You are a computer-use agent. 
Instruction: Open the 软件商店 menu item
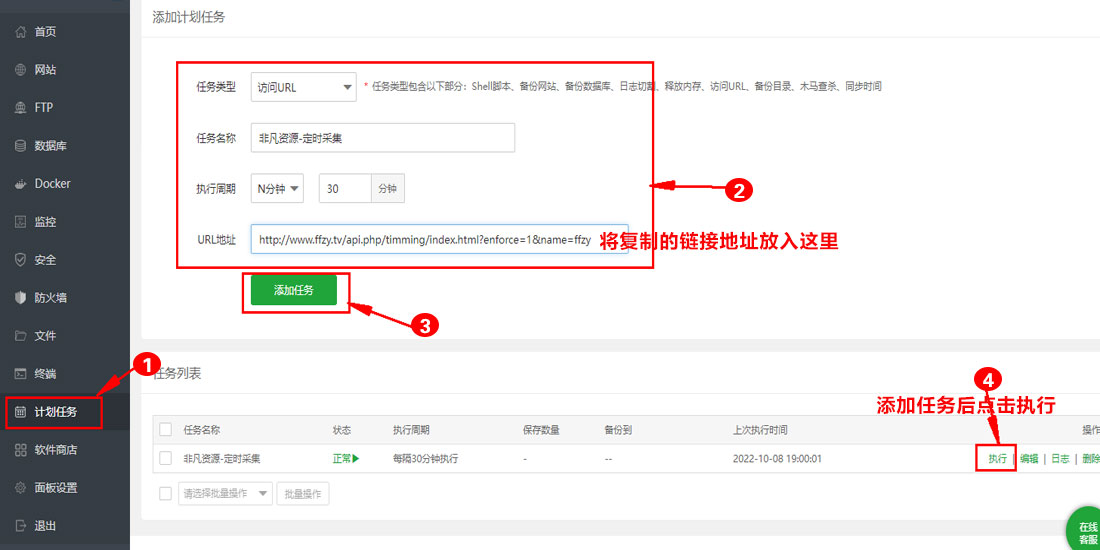click(x=55, y=450)
